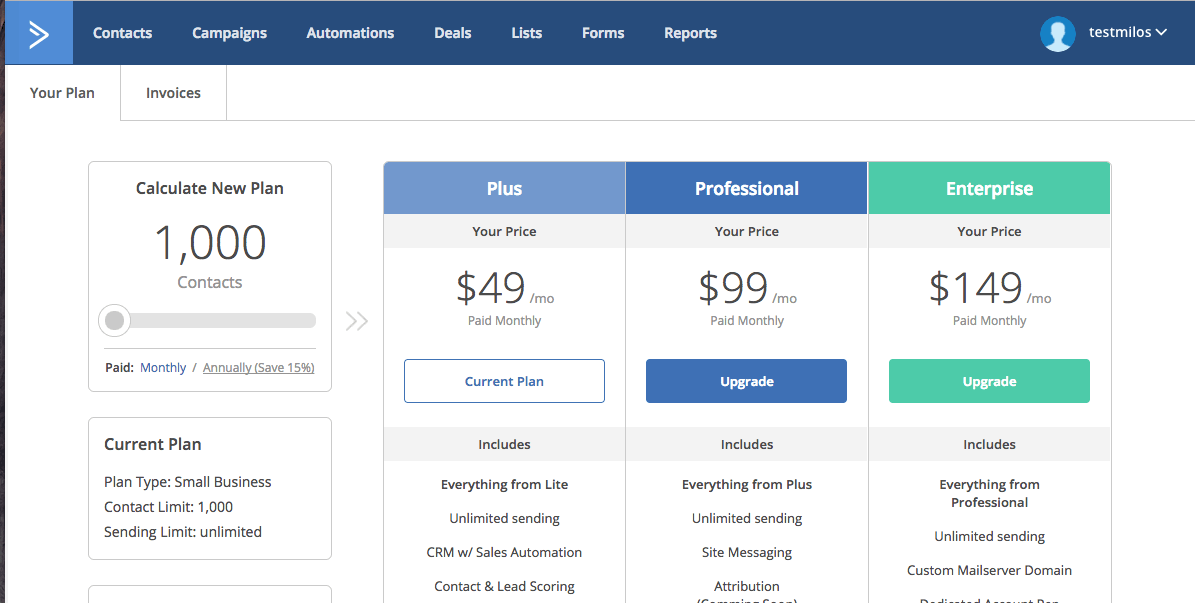The width and height of the screenshot is (1195, 603).
Task: Click the Plus plan header
Action: (504, 188)
